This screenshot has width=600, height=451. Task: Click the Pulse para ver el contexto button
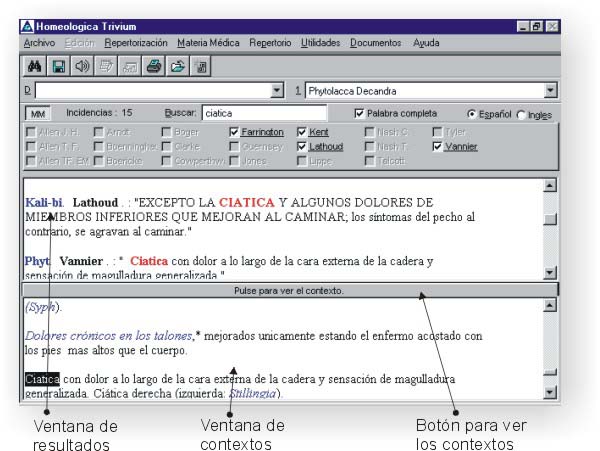point(290,290)
